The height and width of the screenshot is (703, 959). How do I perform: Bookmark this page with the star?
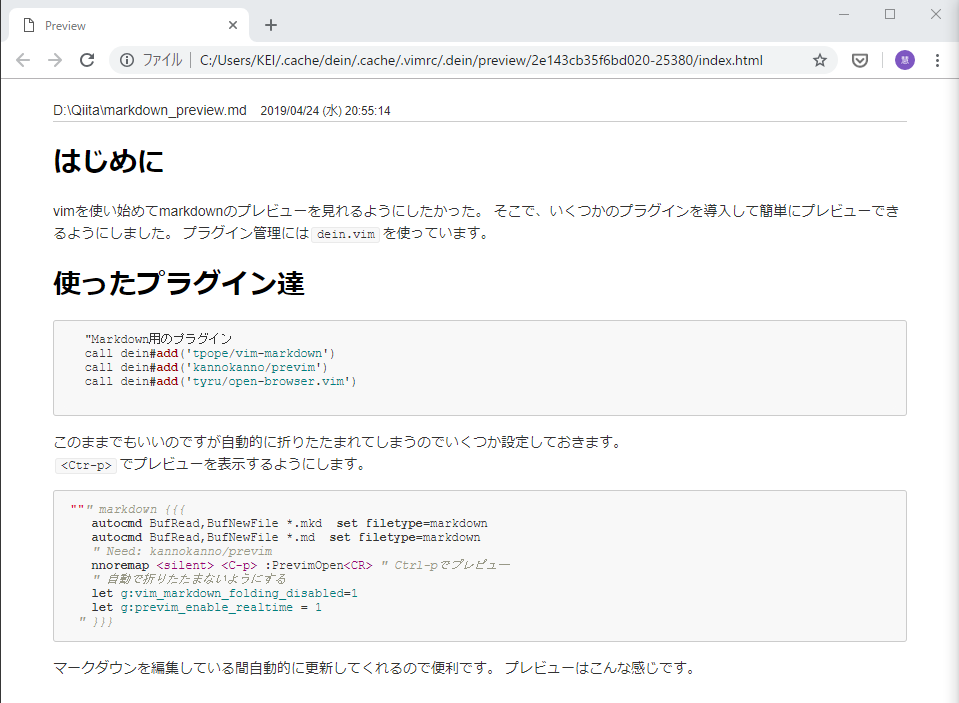coord(820,60)
